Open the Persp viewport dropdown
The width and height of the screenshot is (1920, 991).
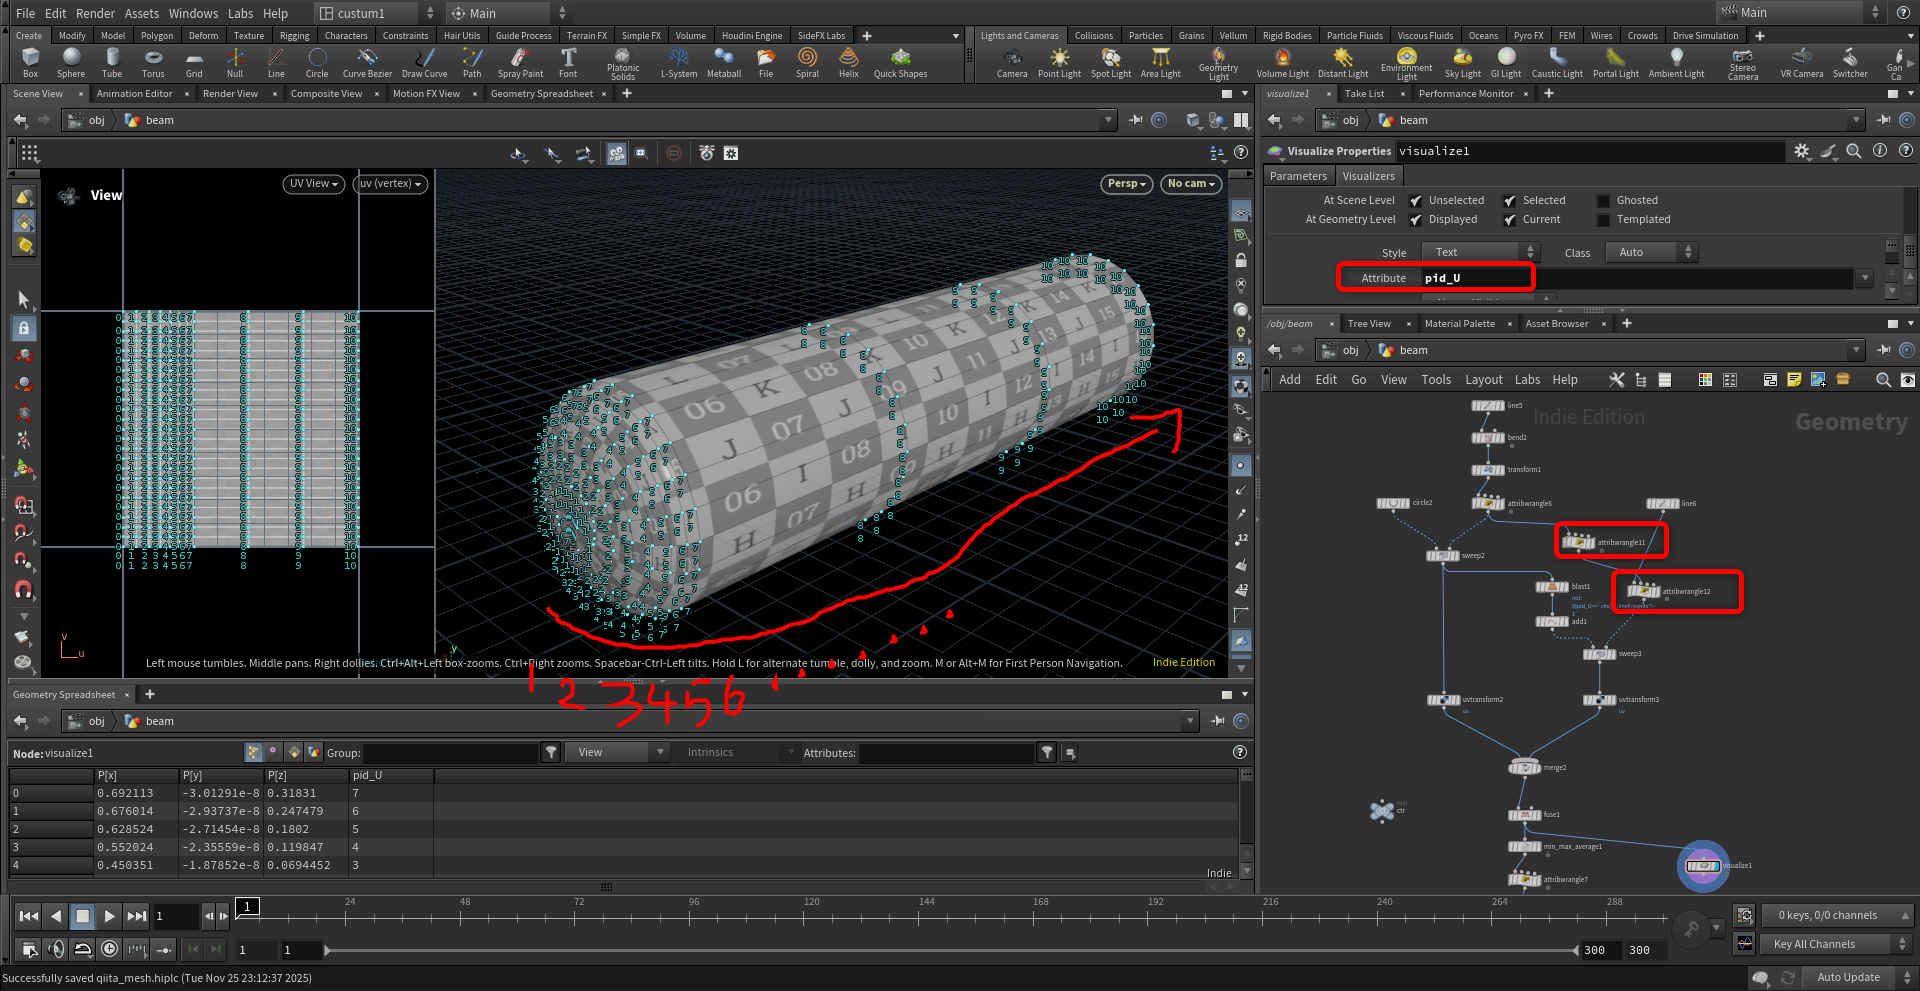pyautogui.click(x=1127, y=184)
